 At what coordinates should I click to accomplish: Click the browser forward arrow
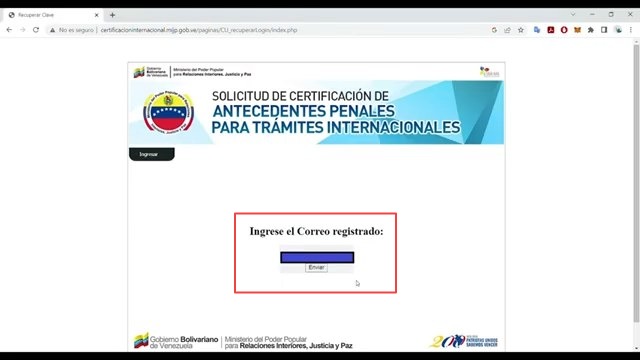tap(22, 30)
